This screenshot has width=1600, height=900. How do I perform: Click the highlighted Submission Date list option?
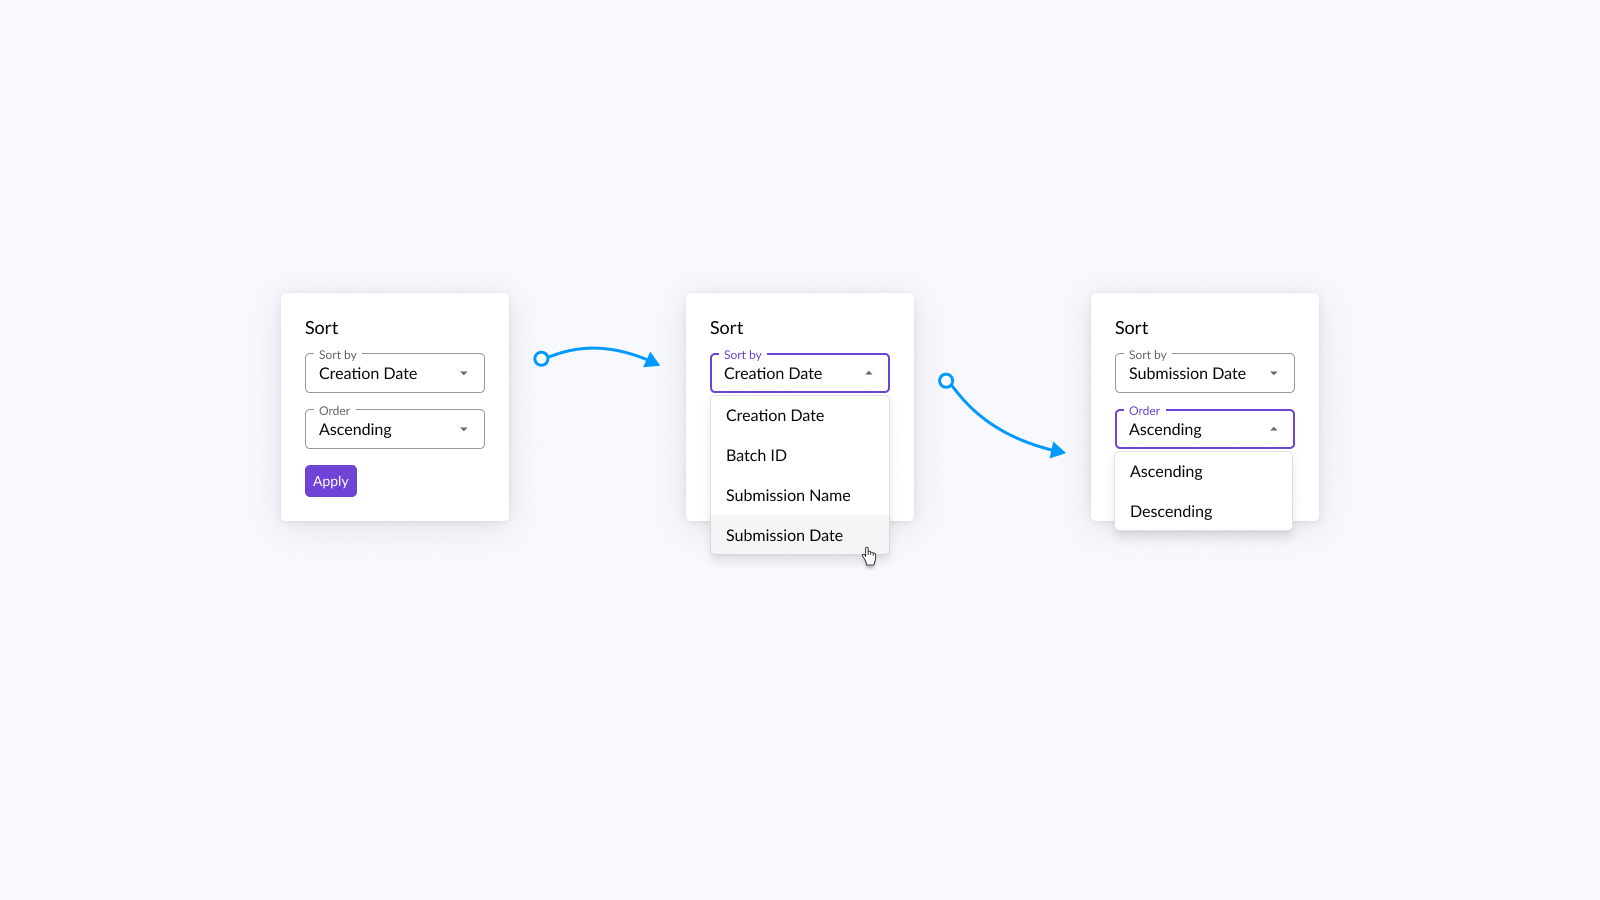(x=784, y=535)
